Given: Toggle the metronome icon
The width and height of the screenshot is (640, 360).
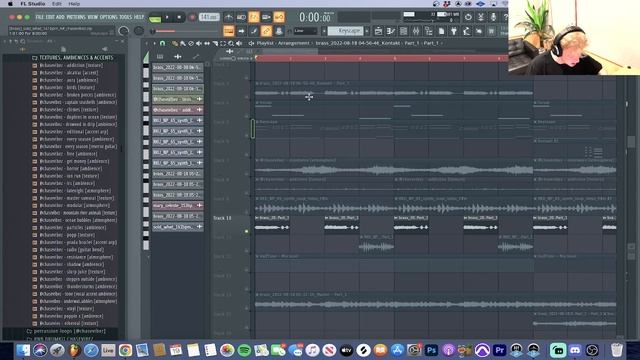Looking at the screenshot, I should tap(229, 17).
